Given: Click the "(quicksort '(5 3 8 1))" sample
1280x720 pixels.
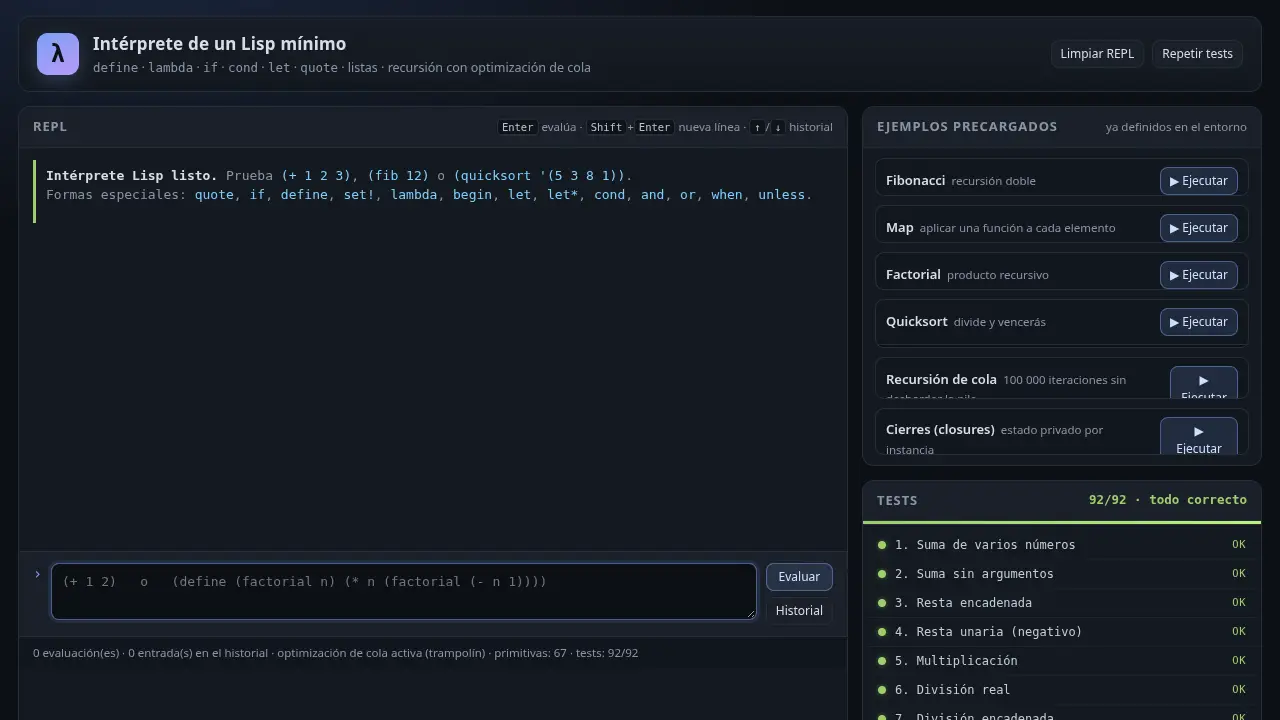Looking at the screenshot, I should click(539, 175).
